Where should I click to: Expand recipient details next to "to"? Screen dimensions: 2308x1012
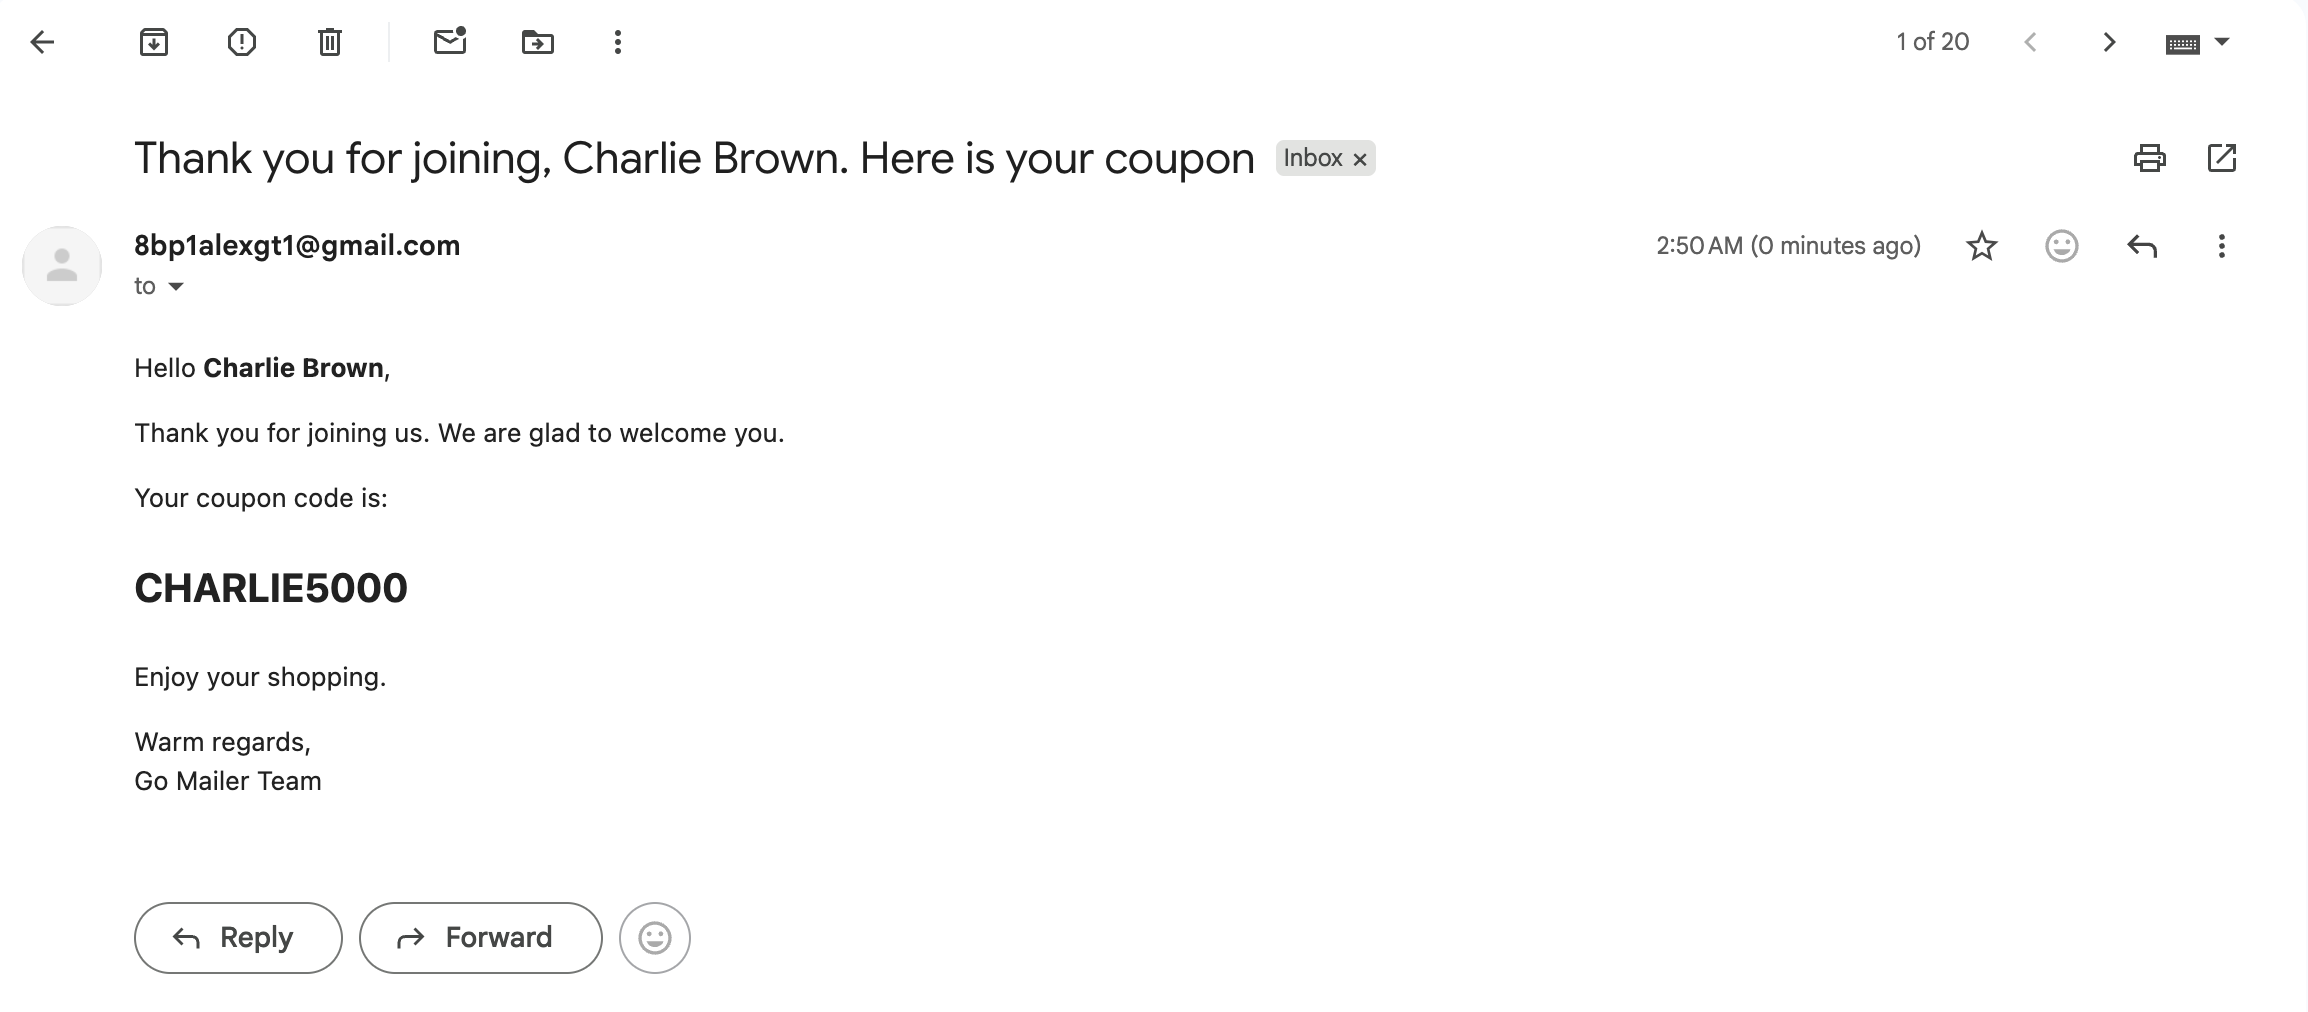[x=176, y=287]
